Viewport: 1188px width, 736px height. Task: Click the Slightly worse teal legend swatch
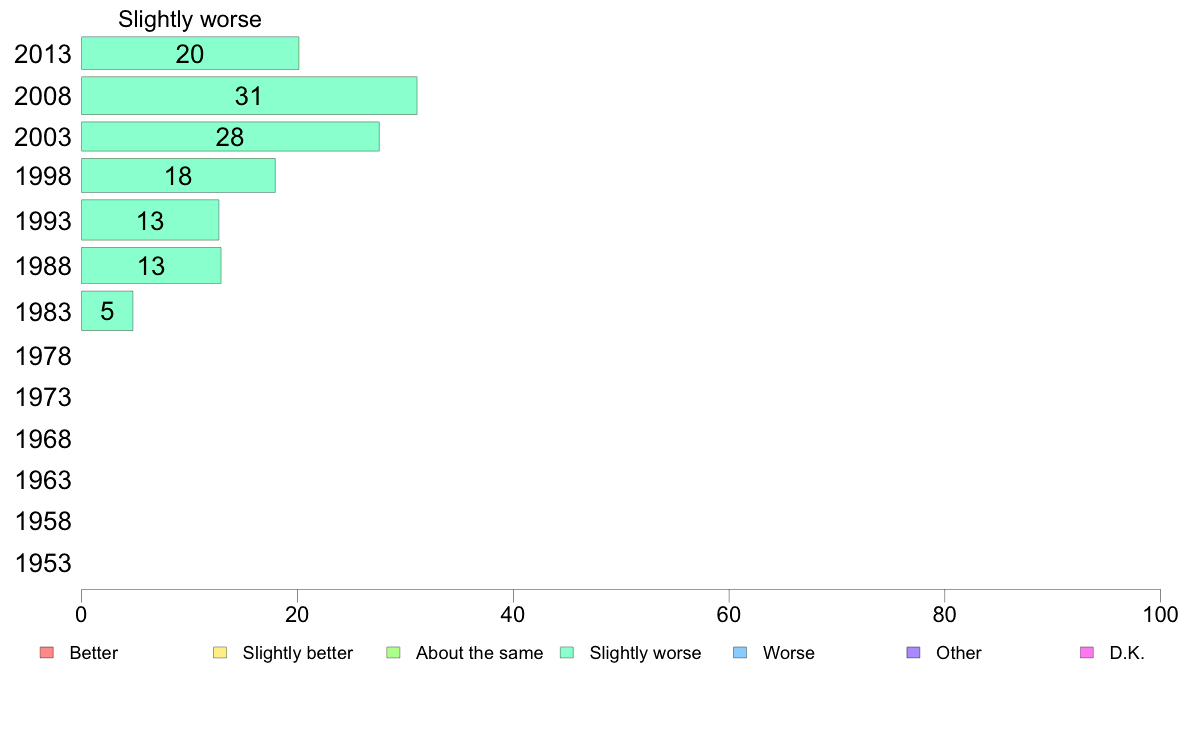pyautogui.click(x=567, y=653)
